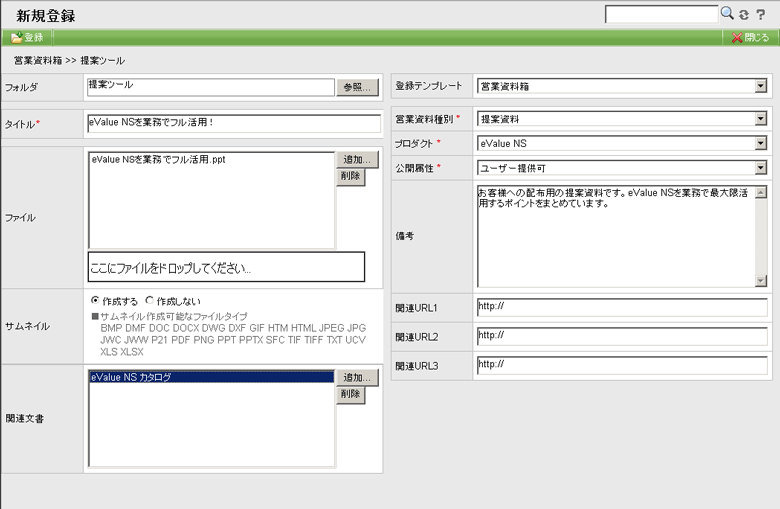
Task: Click the file drop zone box
Action: point(226,267)
